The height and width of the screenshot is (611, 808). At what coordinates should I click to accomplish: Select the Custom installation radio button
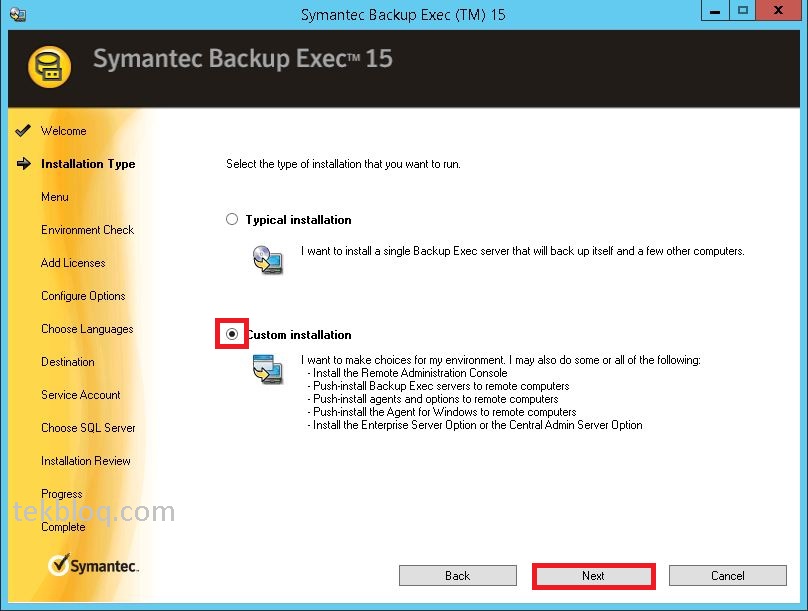[232, 334]
